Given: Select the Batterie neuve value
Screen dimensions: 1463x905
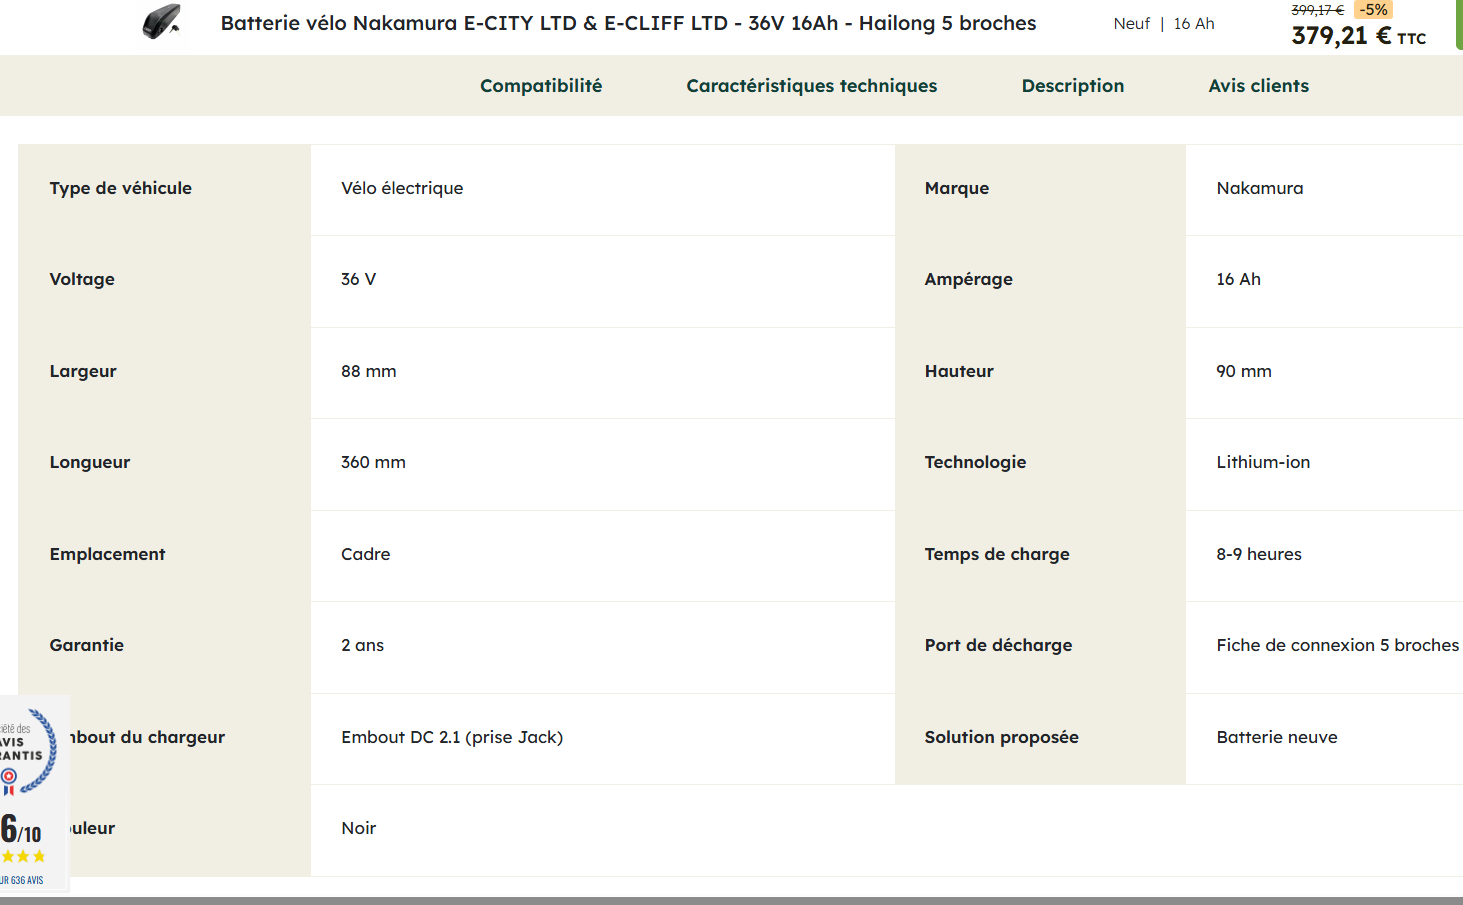Looking at the screenshot, I should (x=1277, y=737).
